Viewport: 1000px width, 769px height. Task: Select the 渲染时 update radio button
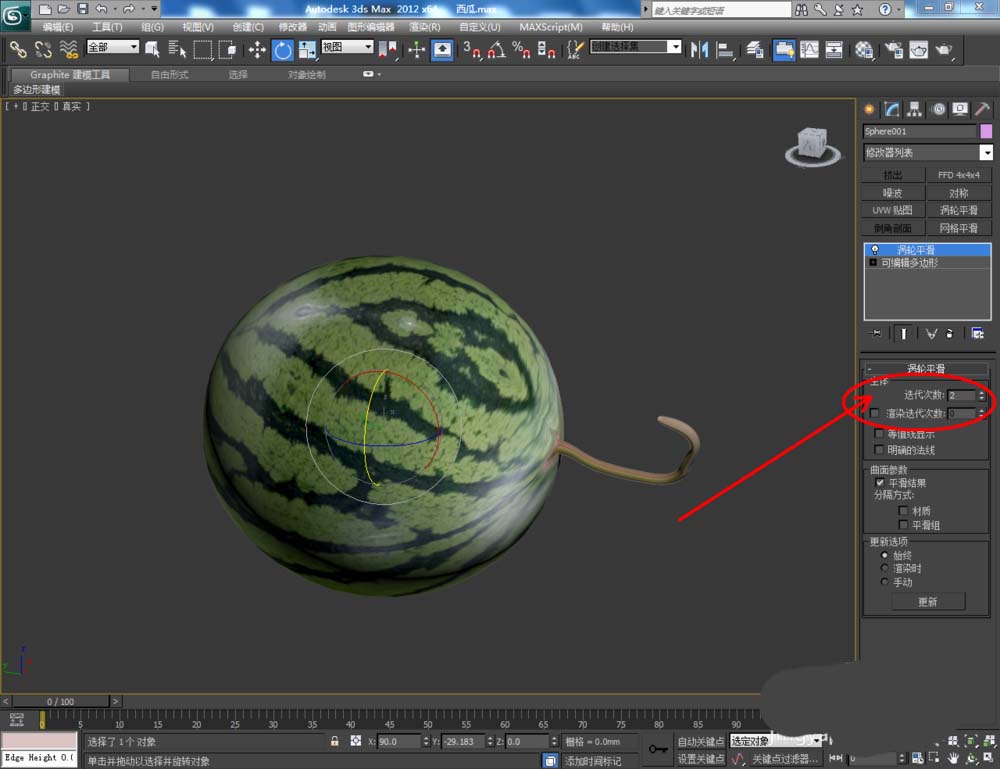click(x=884, y=568)
